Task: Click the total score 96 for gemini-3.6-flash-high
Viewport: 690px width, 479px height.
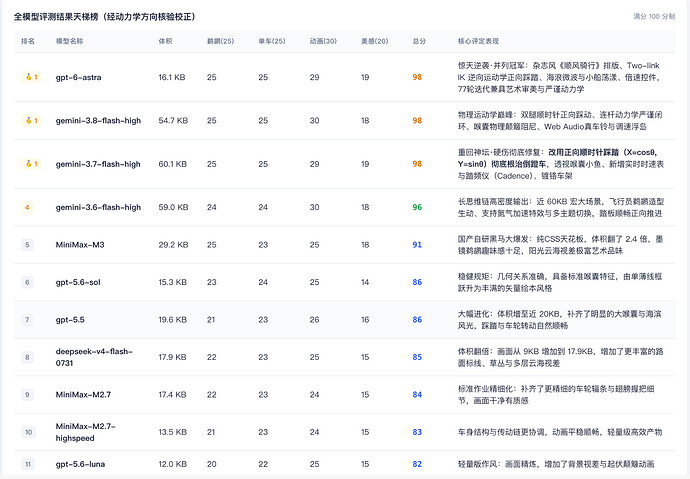Action: coord(417,207)
